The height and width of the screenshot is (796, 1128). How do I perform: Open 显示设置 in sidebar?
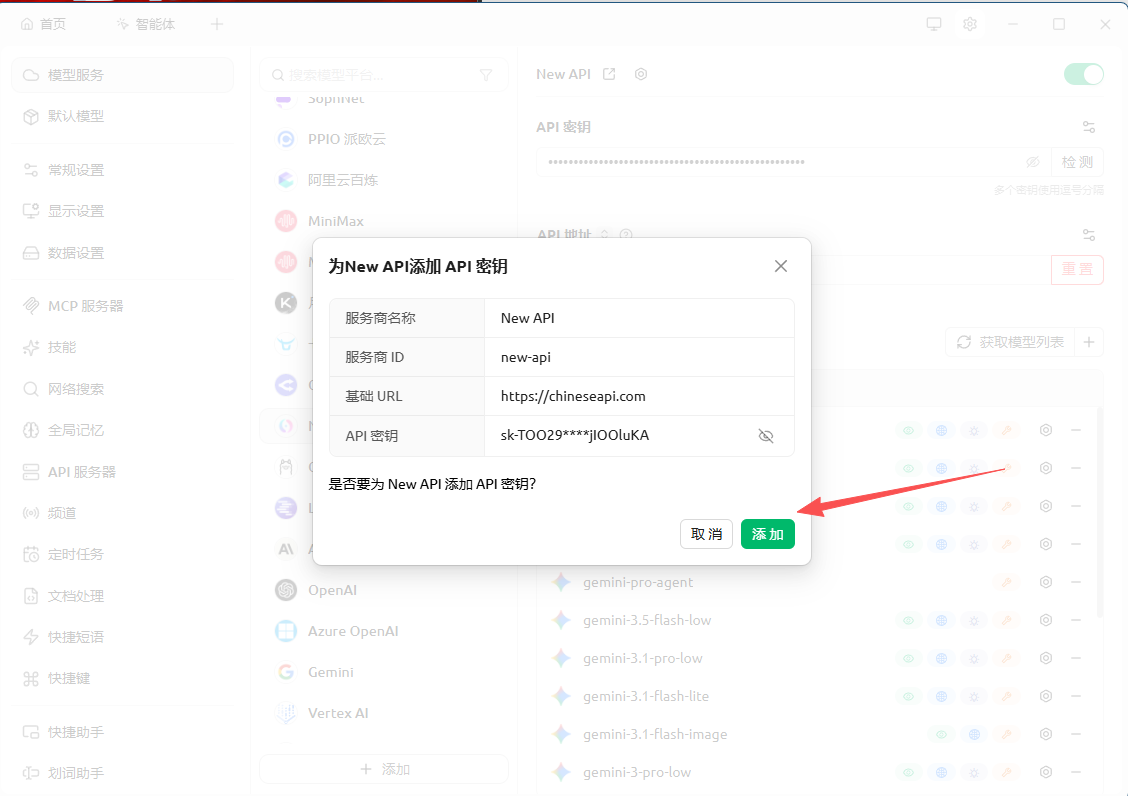point(122,211)
